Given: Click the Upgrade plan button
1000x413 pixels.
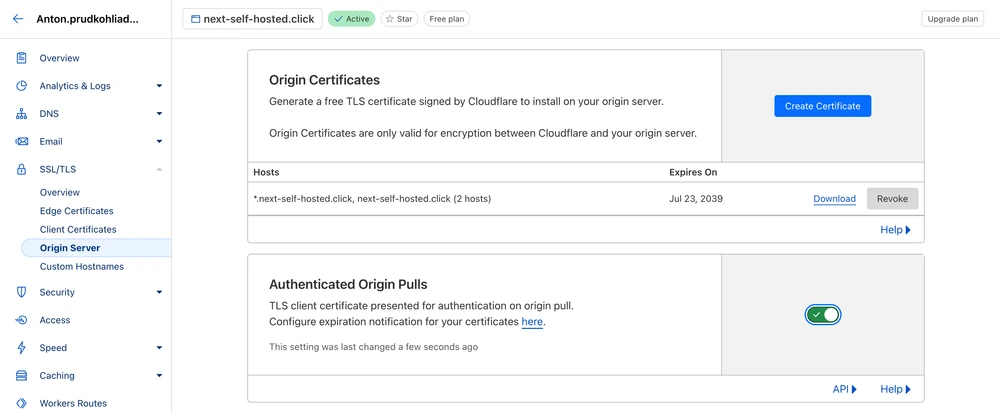Looking at the screenshot, I should 951,19.
